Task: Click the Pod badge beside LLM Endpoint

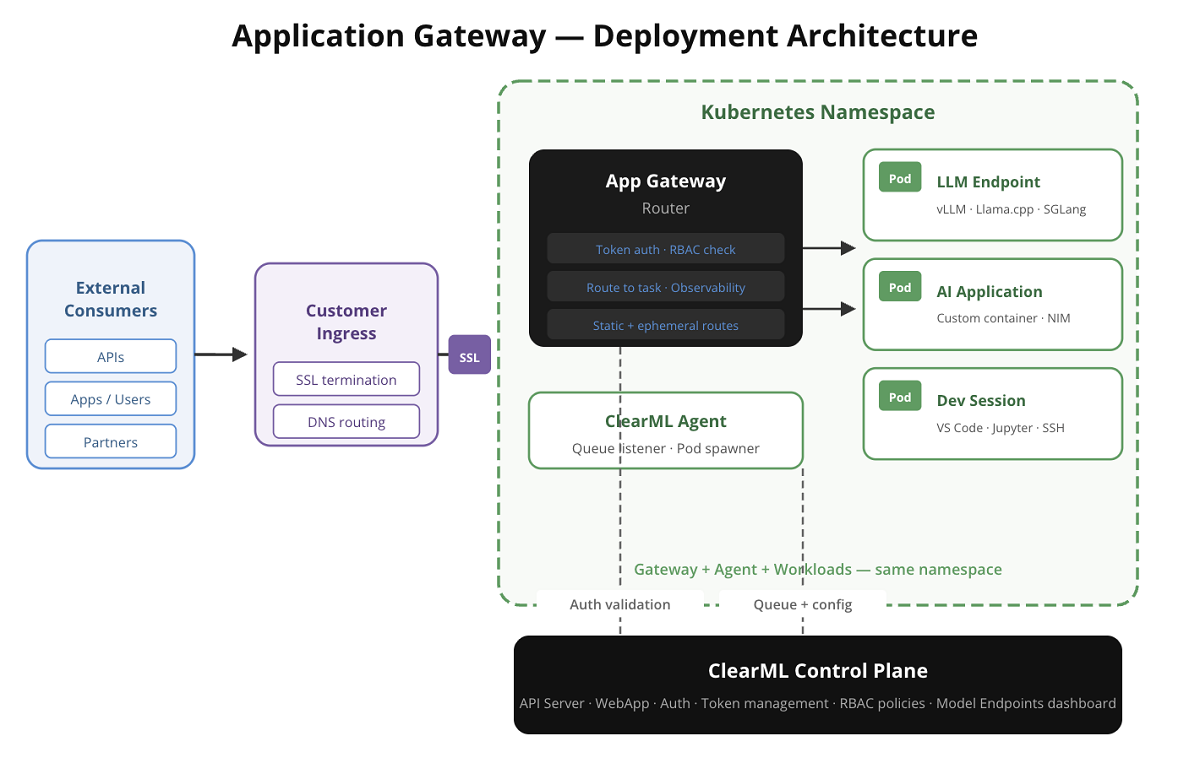Action: pyautogui.click(x=900, y=178)
